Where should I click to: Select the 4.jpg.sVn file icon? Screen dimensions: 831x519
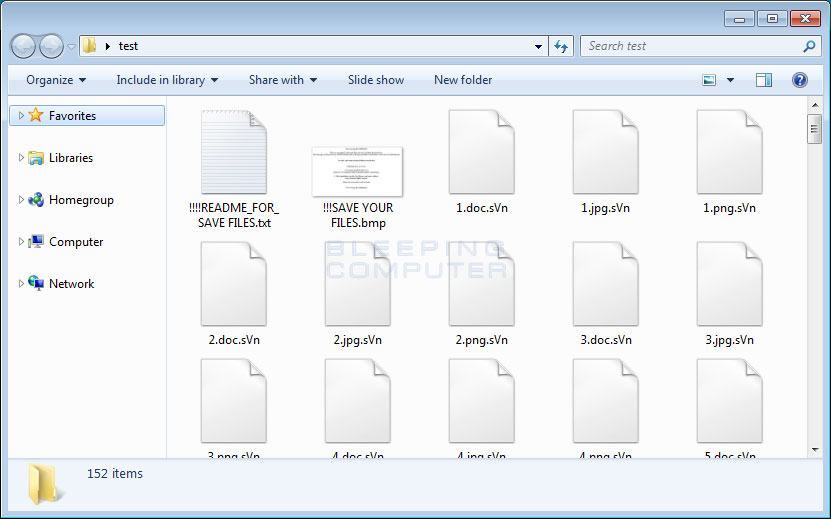482,401
